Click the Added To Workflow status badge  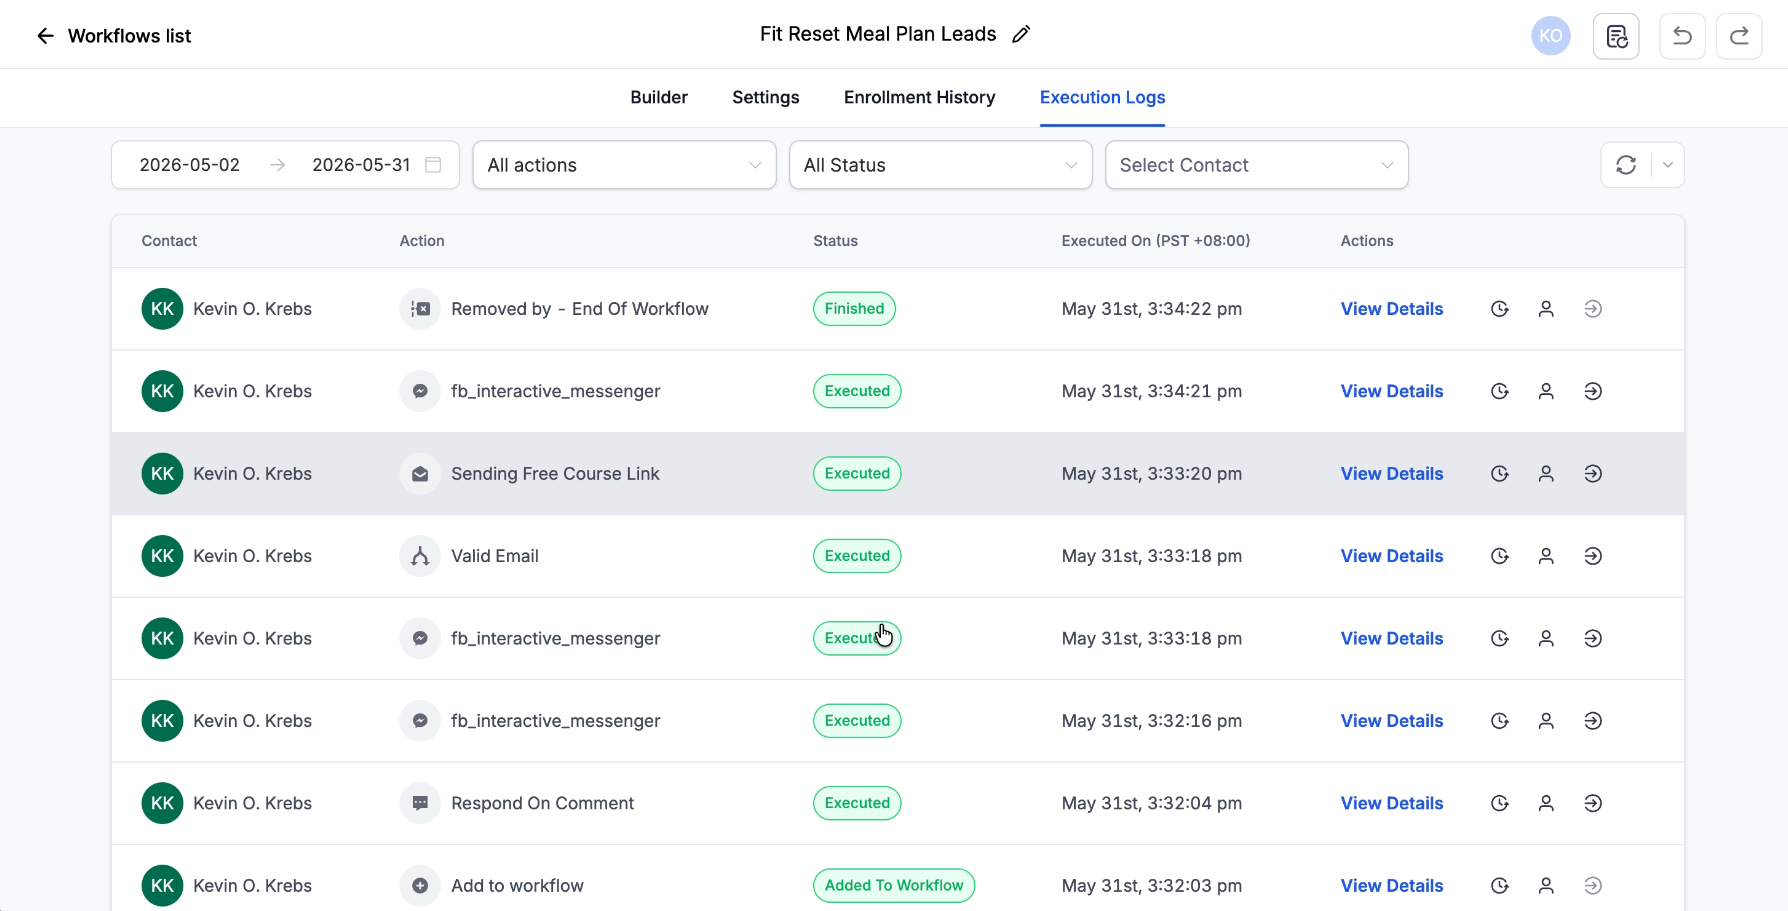(x=894, y=886)
